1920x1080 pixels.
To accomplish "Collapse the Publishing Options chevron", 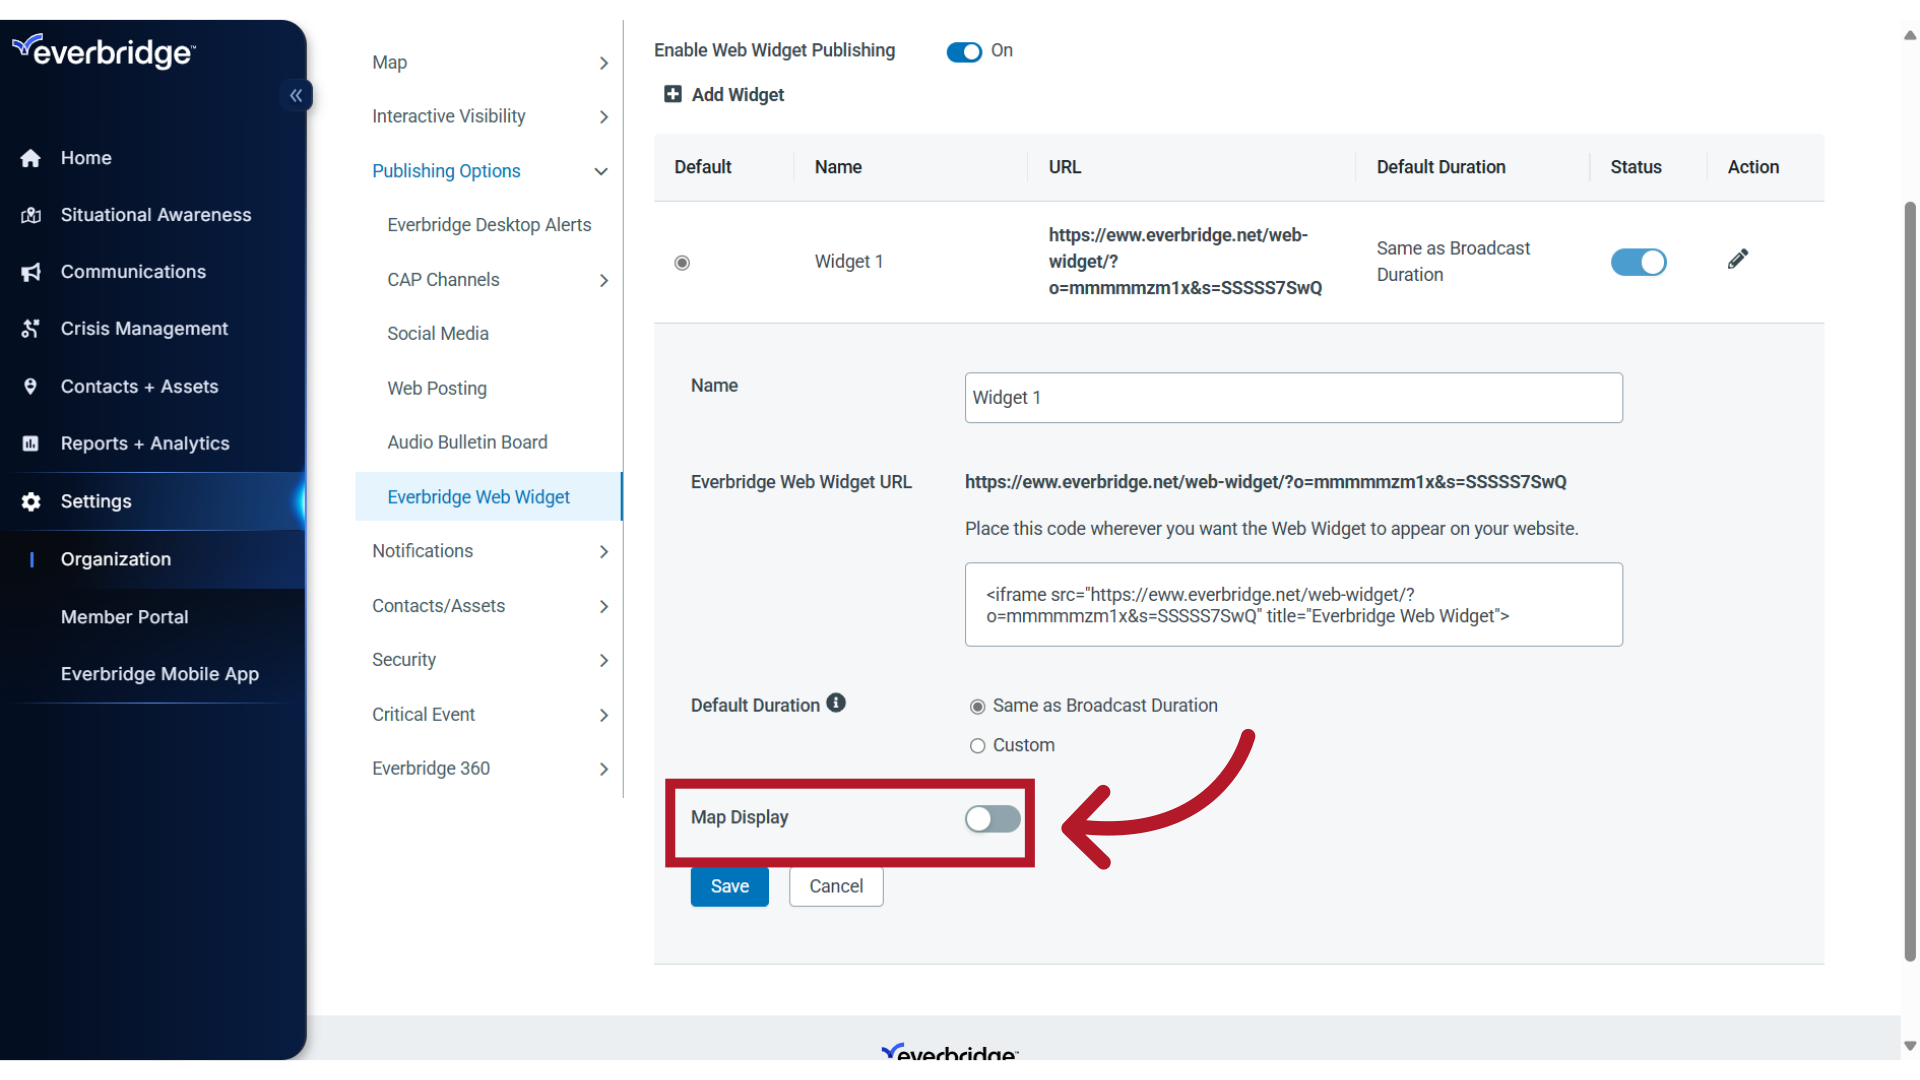I will click(x=601, y=171).
